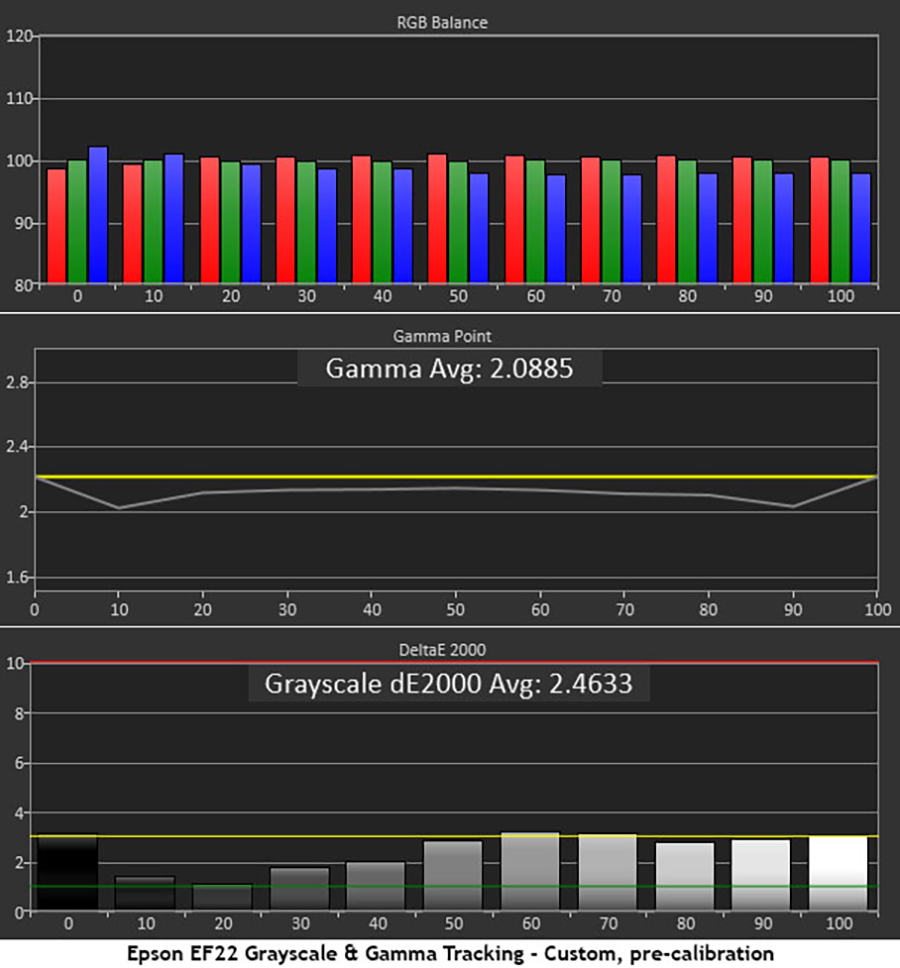This screenshot has width=900, height=968.
Task: Click the 2.8 label on Gamma axis
Action: click(x=17, y=383)
